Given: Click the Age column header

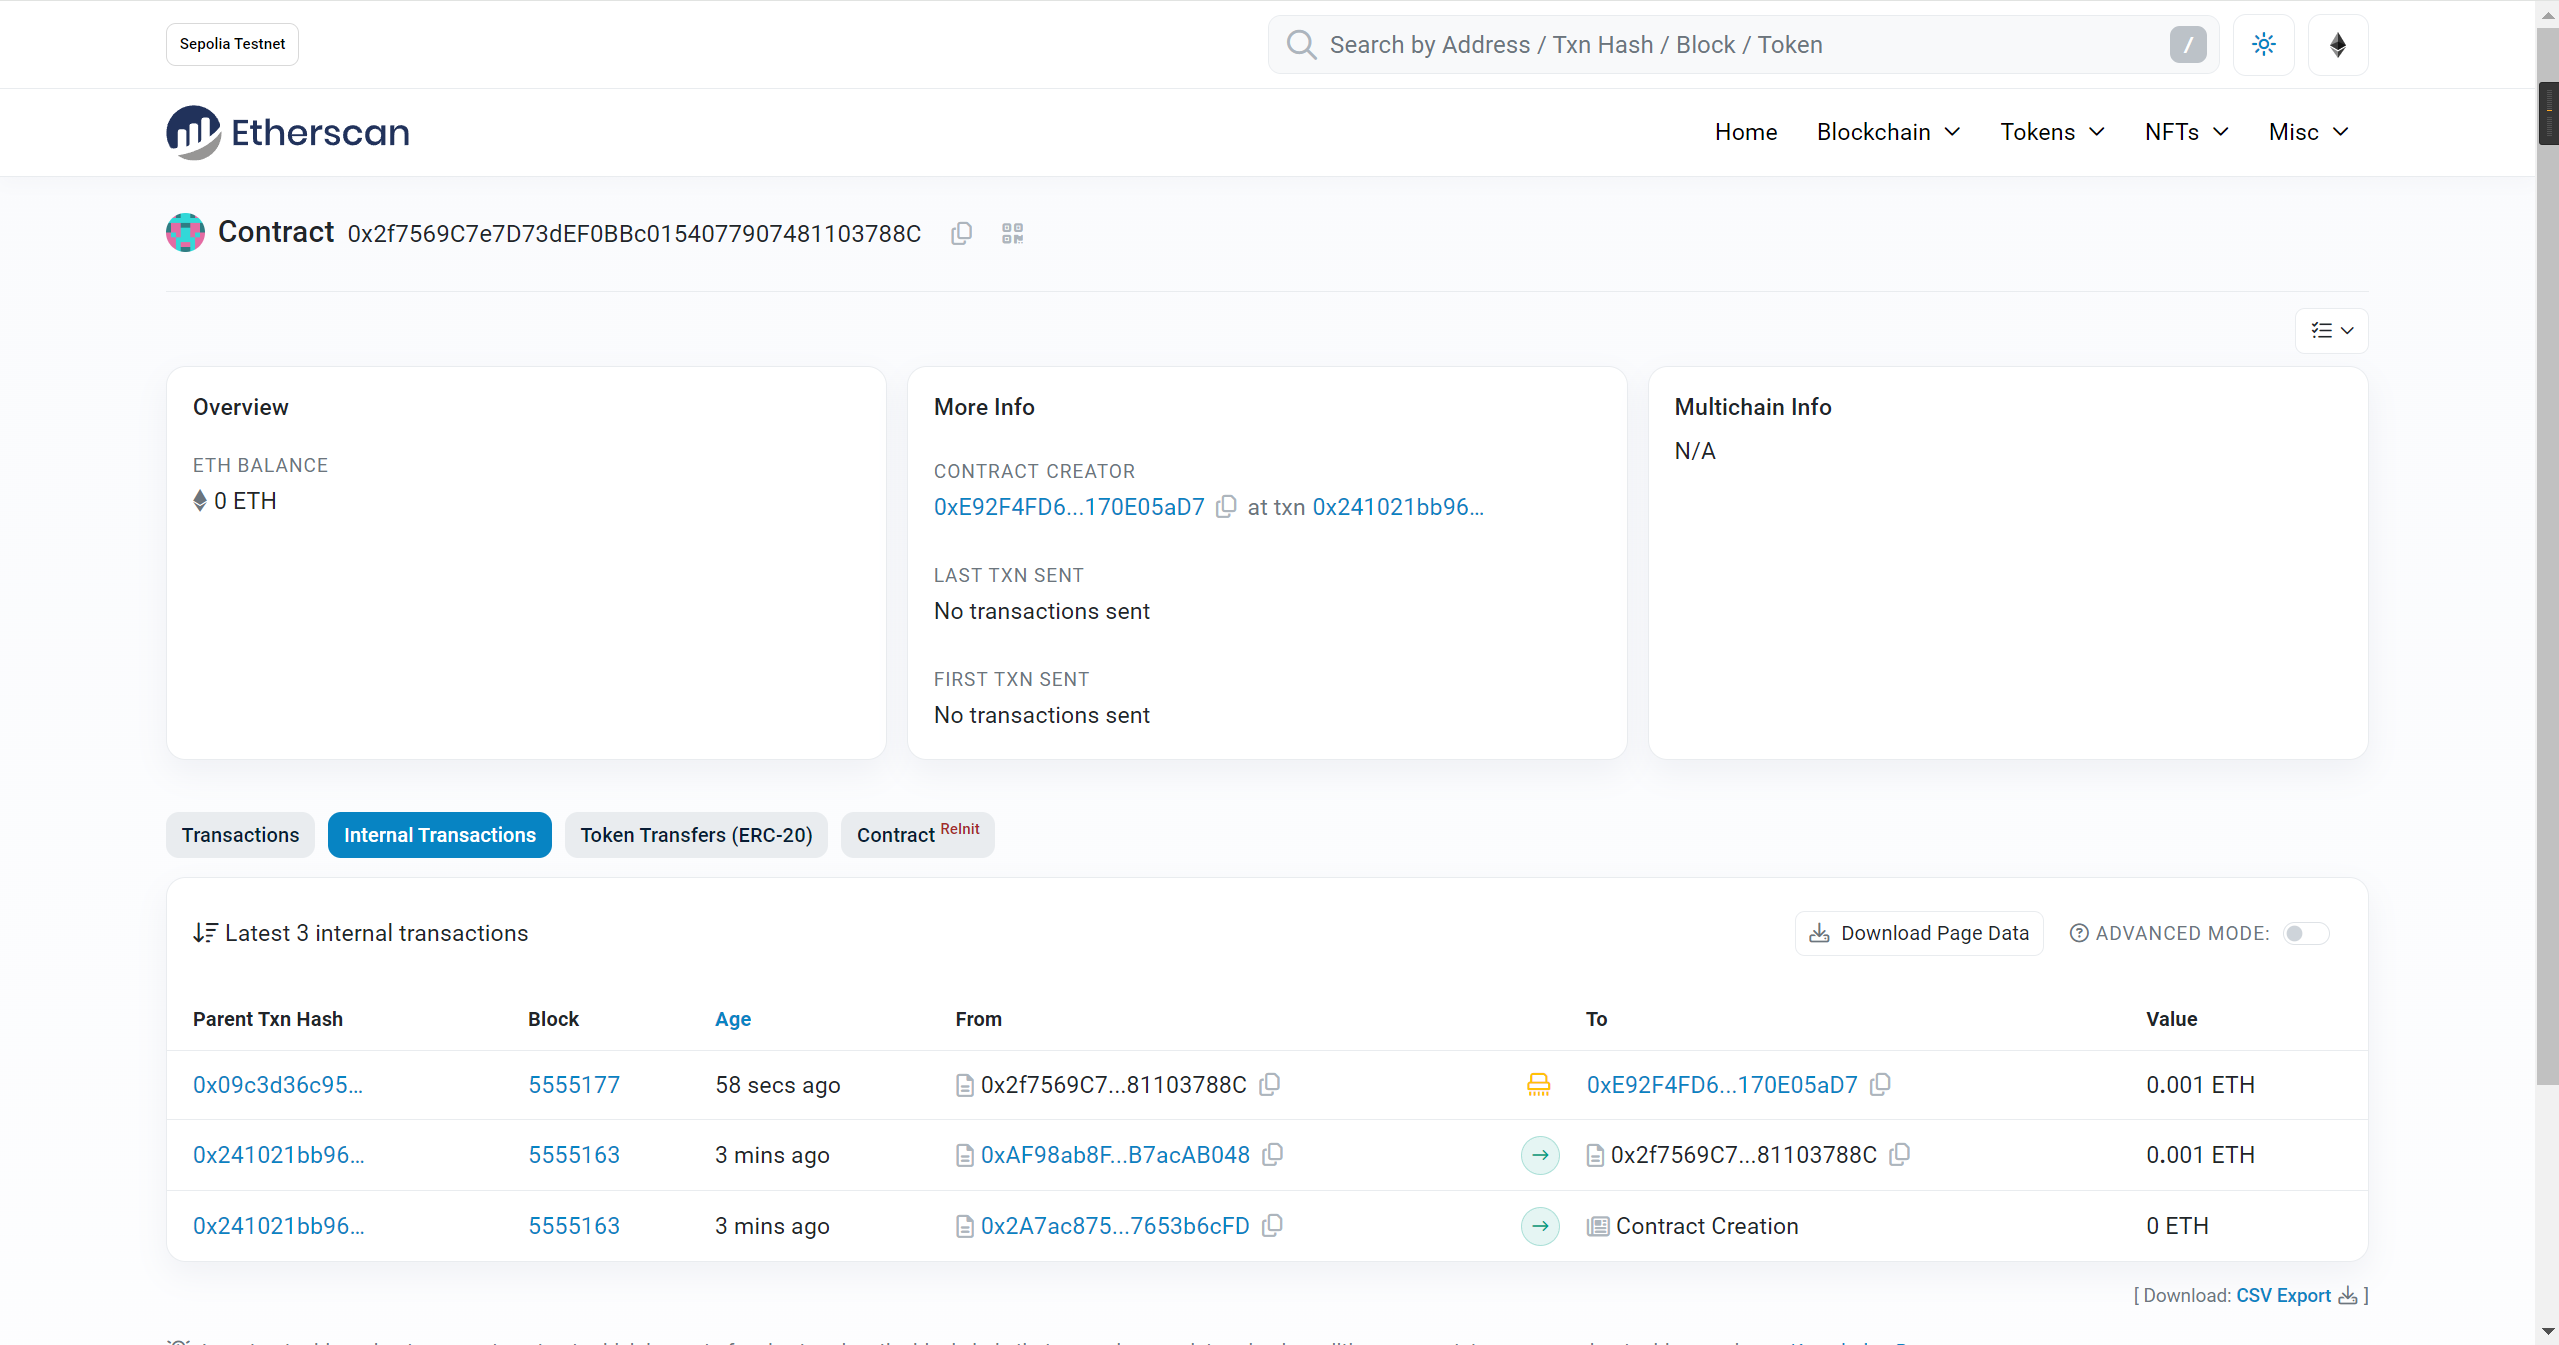Looking at the screenshot, I should click(x=733, y=1019).
